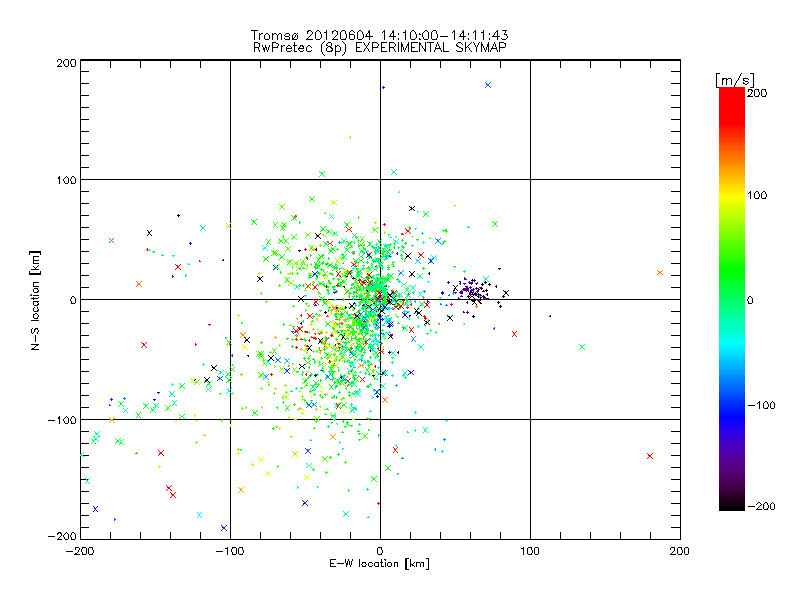
Task: Click the colorbar '-200' bottom label
Action: point(761,506)
